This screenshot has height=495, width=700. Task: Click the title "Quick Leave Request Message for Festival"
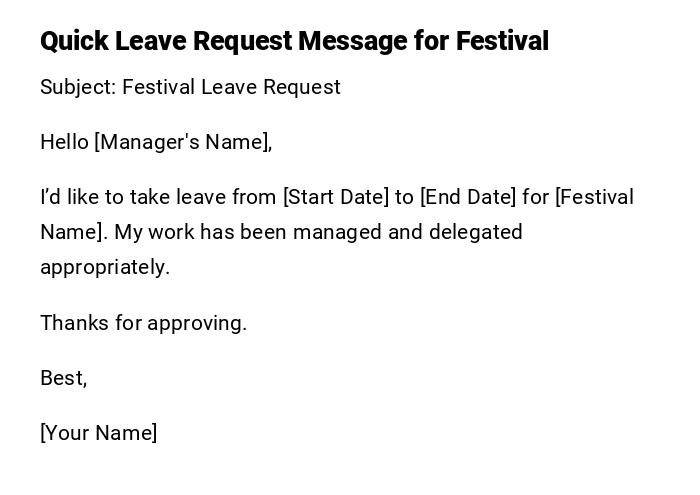pos(294,41)
